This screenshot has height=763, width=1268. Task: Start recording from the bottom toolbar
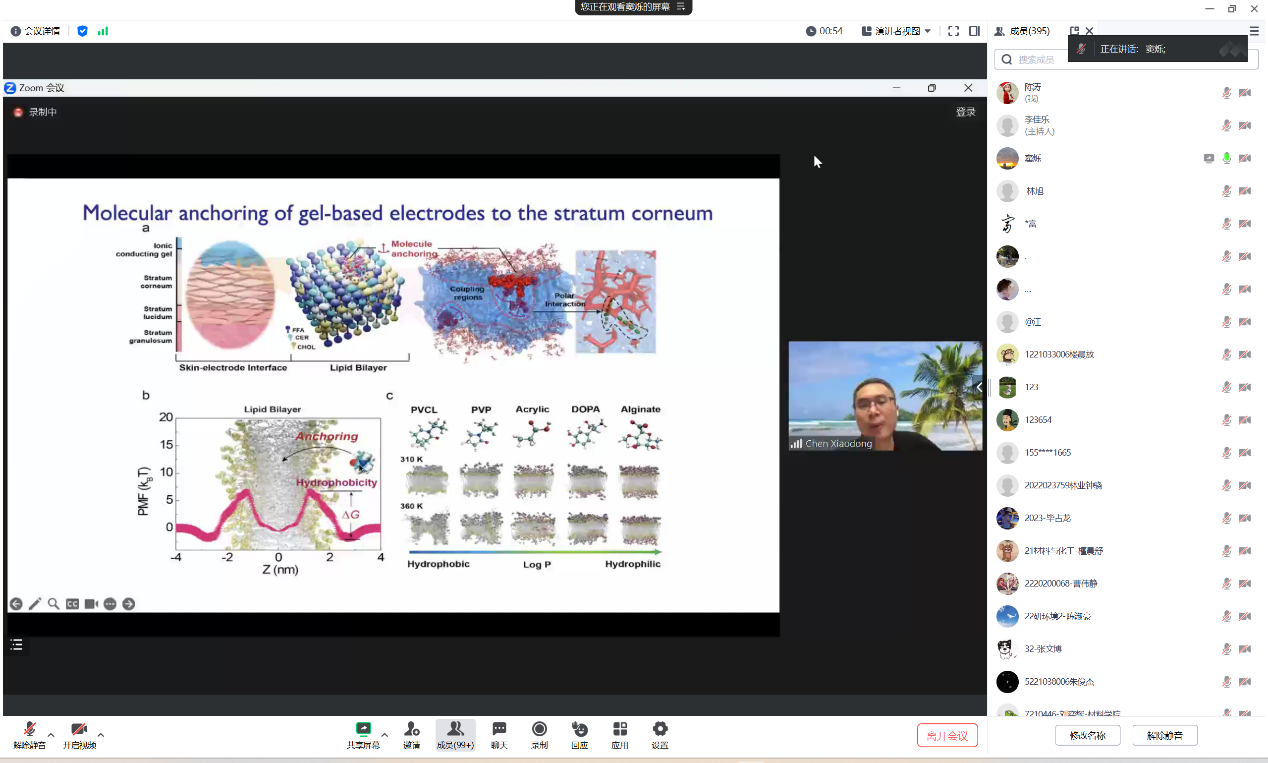coord(539,734)
